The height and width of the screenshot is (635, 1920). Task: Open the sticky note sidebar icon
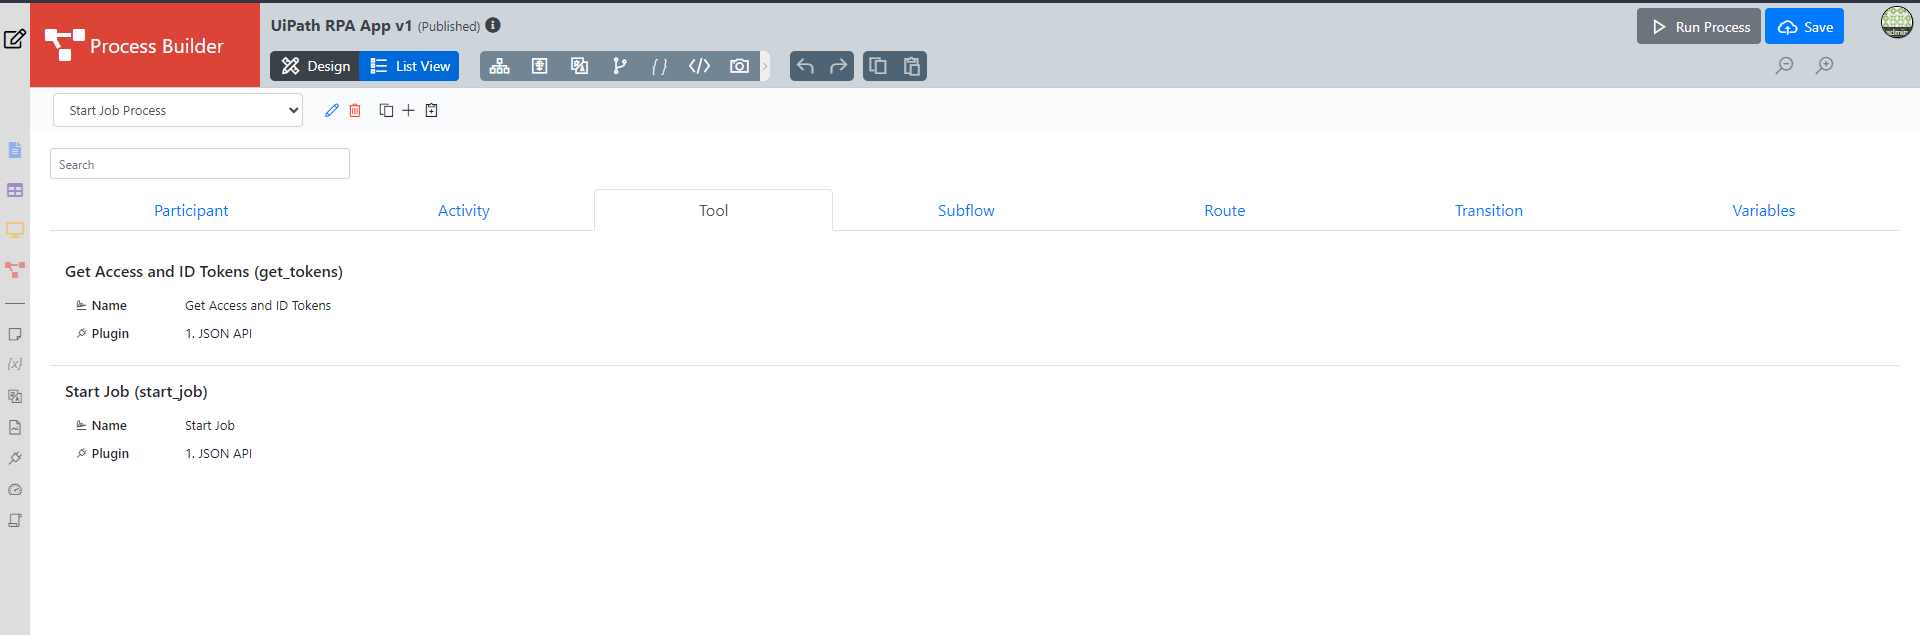coord(15,334)
